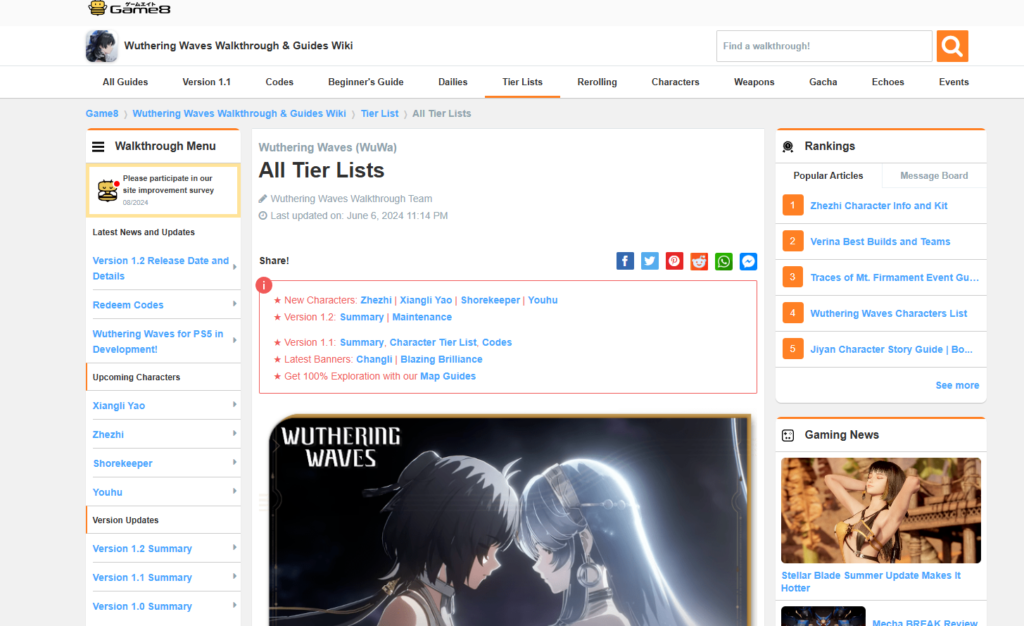Share the article on Facebook
The height and width of the screenshot is (626, 1024).
(625, 261)
